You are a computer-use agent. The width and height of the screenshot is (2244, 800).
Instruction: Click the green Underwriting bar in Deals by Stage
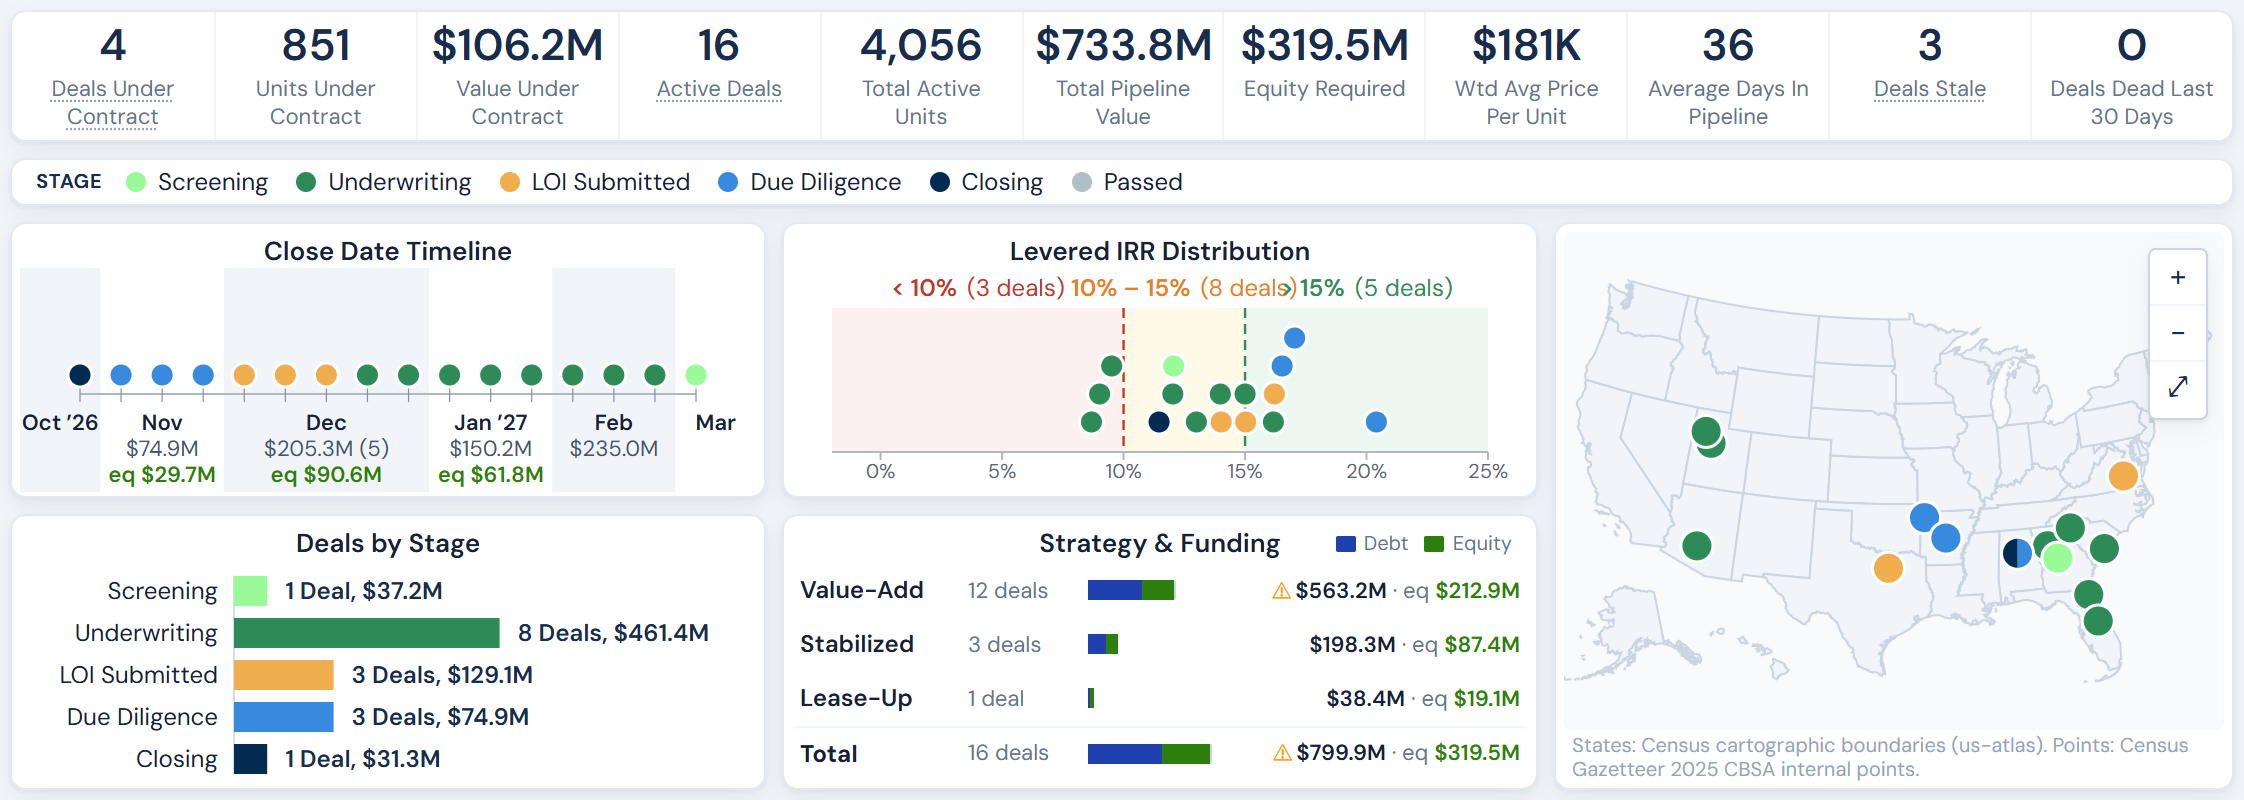coord(367,633)
